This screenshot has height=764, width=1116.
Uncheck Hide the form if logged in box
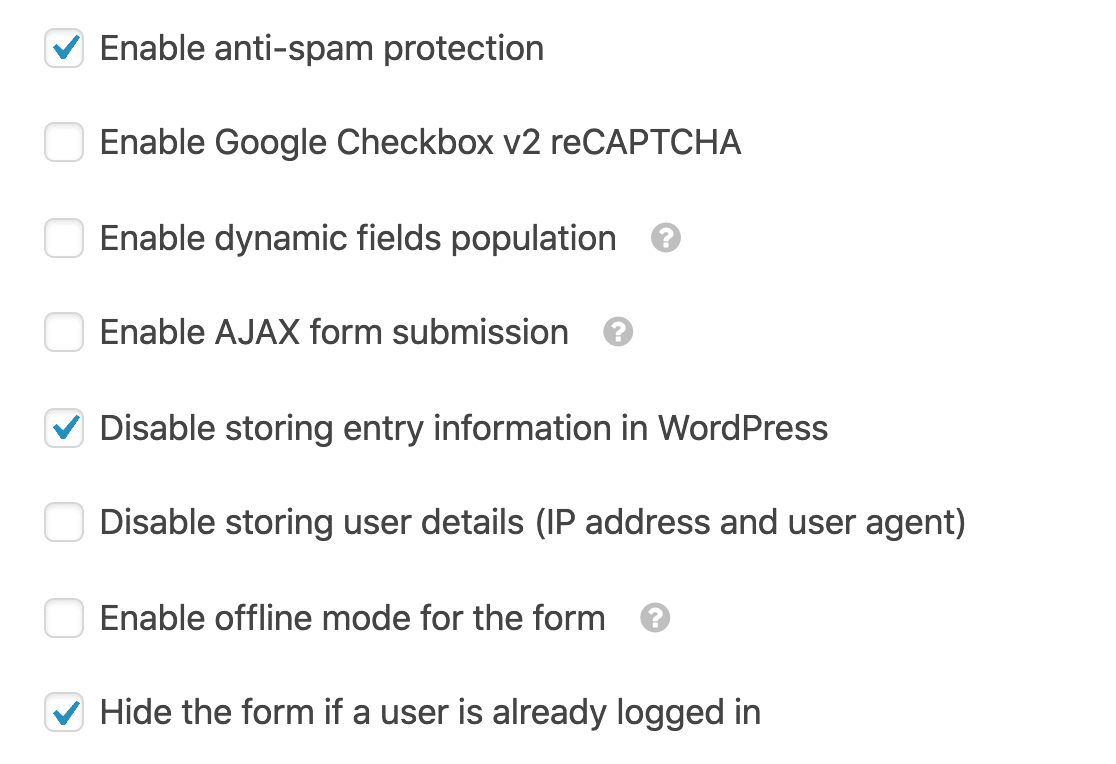click(x=64, y=712)
